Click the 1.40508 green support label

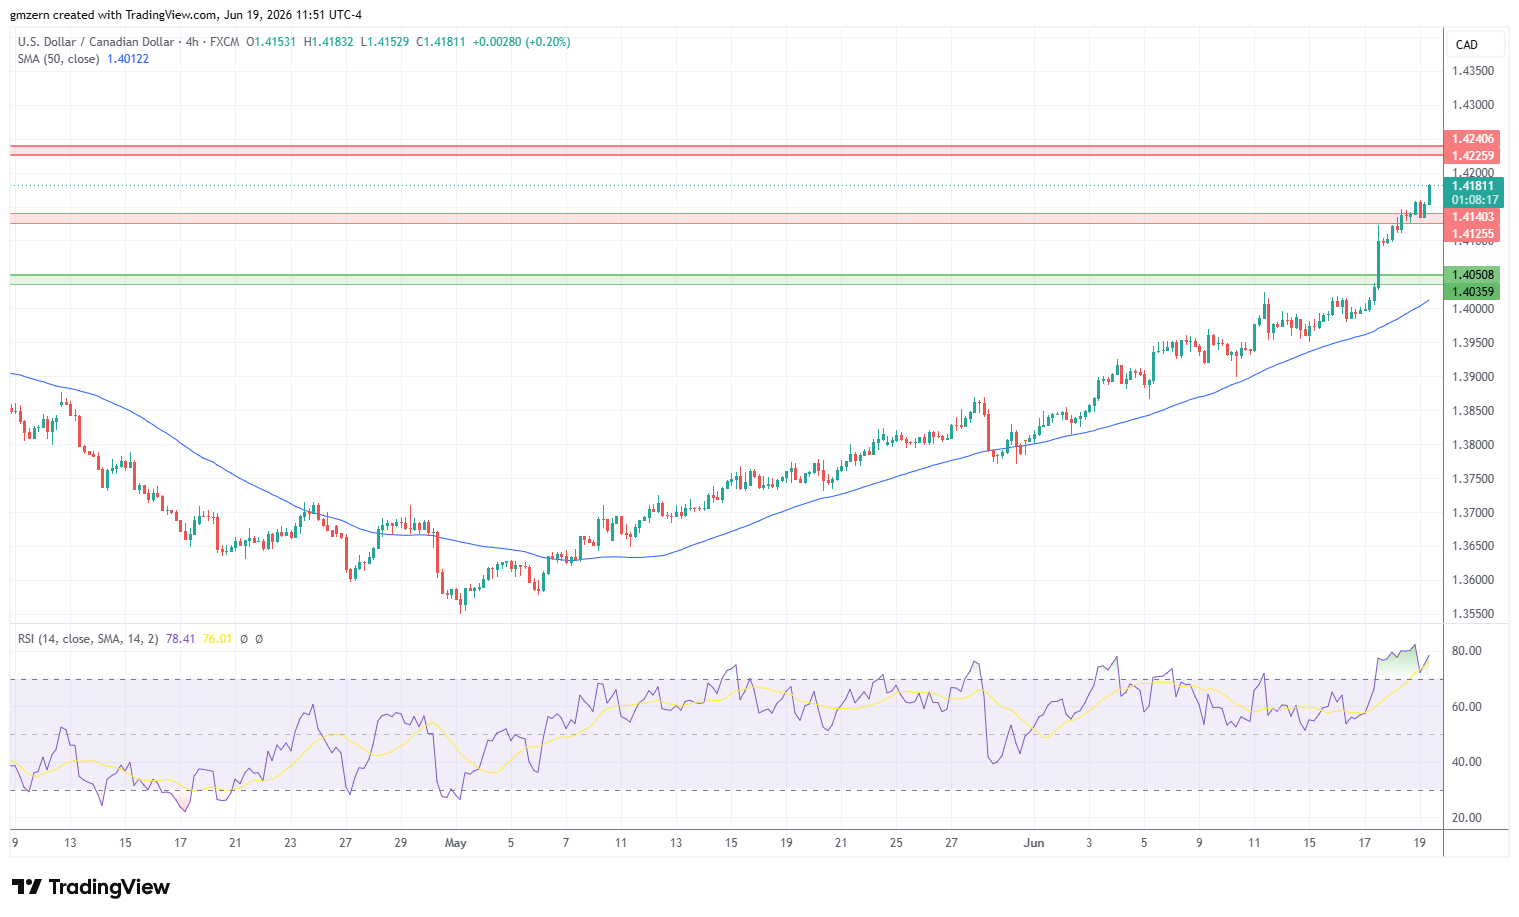coord(1473,275)
